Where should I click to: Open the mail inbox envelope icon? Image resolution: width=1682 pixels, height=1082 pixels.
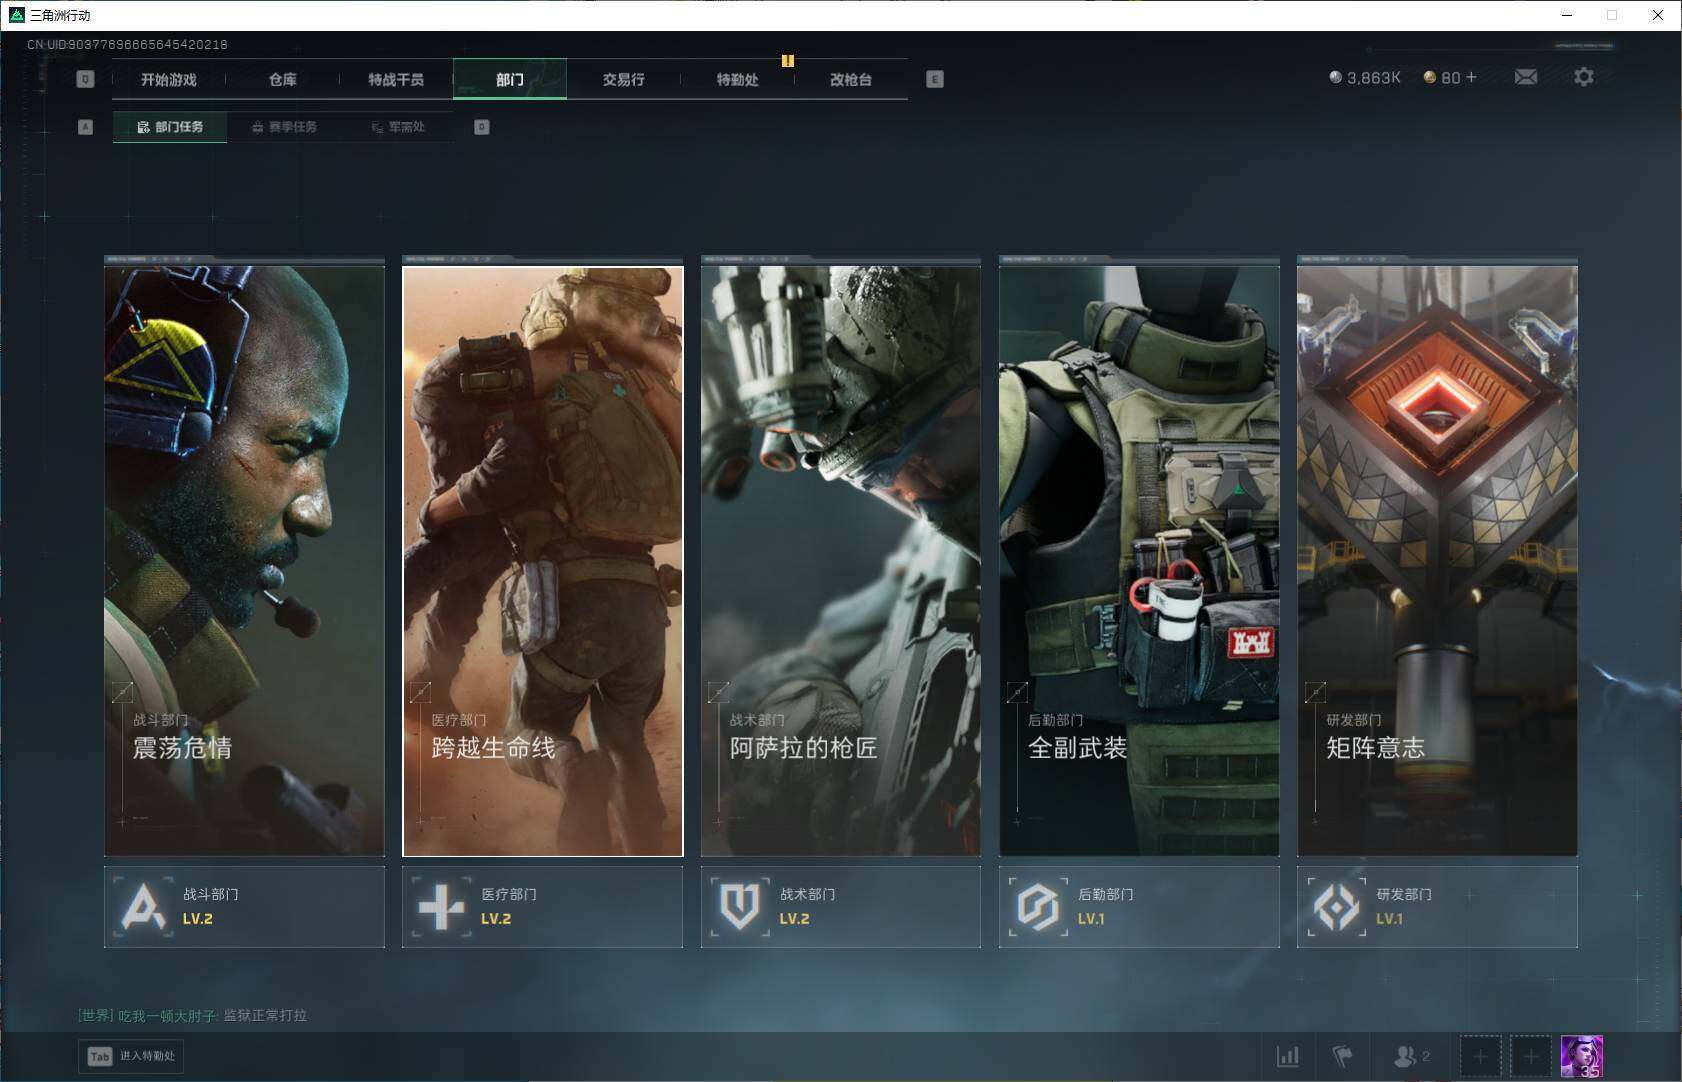(1525, 77)
